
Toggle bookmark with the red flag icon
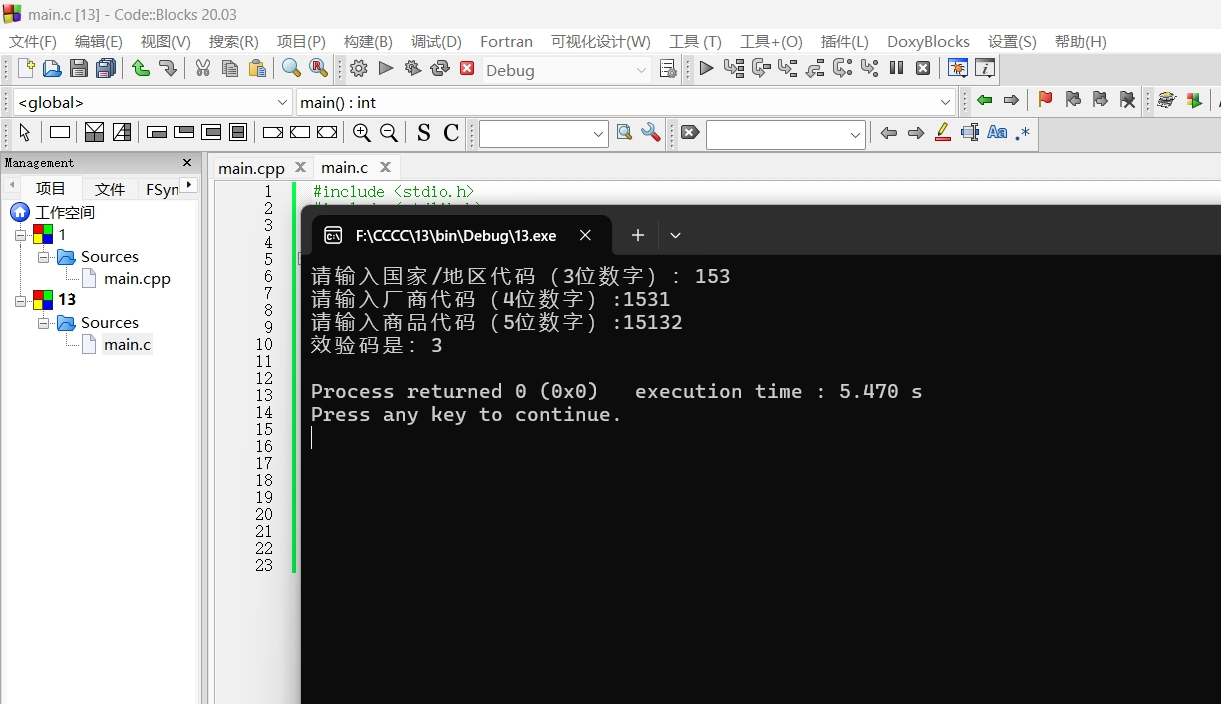coord(1046,100)
